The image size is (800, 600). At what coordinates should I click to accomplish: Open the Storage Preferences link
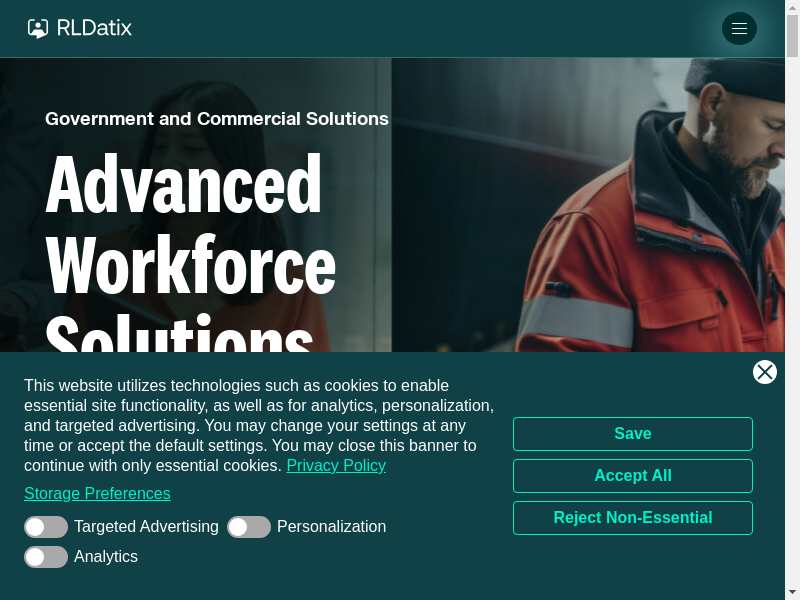coord(97,494)
